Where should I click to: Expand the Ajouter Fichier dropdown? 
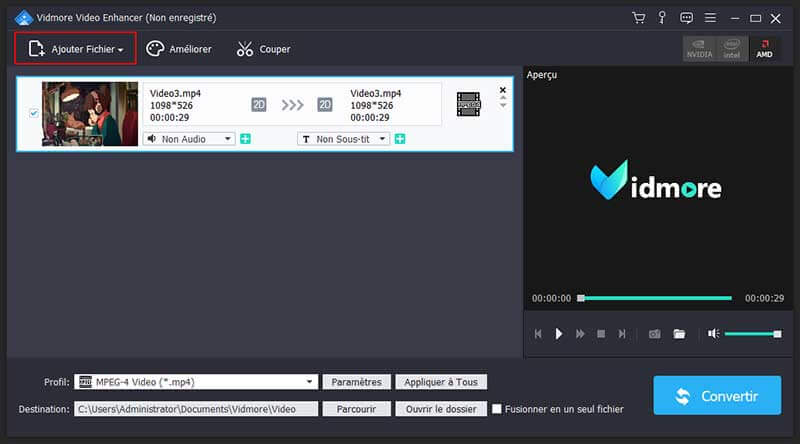120,49
